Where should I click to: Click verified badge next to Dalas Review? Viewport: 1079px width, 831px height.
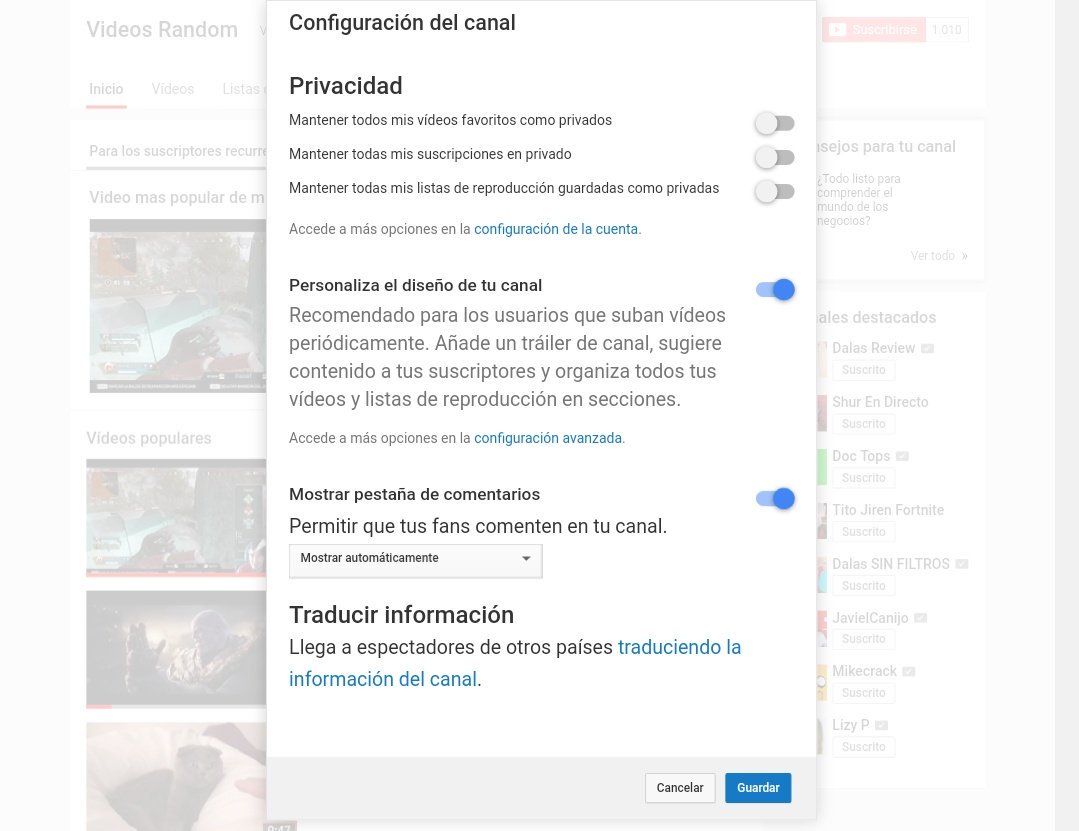[x=928, y=349]
